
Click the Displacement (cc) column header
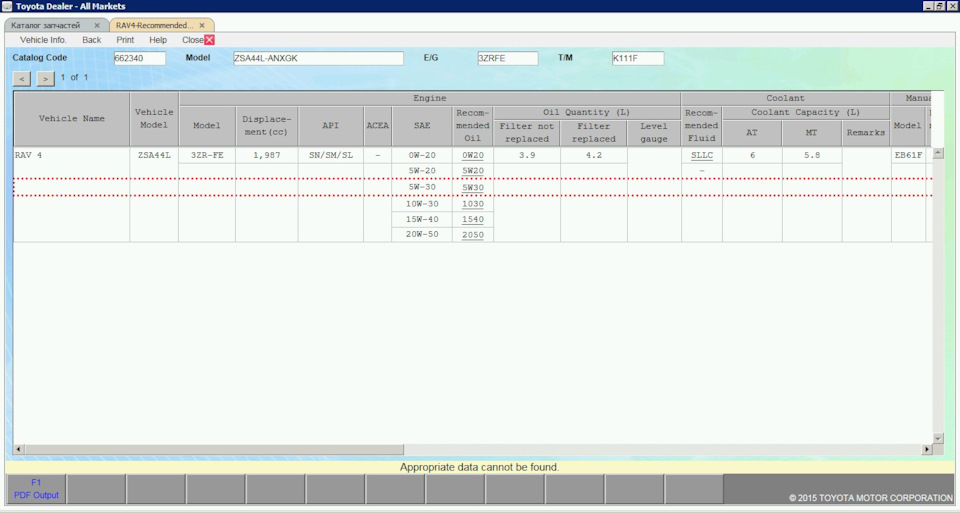coord(267,125)
